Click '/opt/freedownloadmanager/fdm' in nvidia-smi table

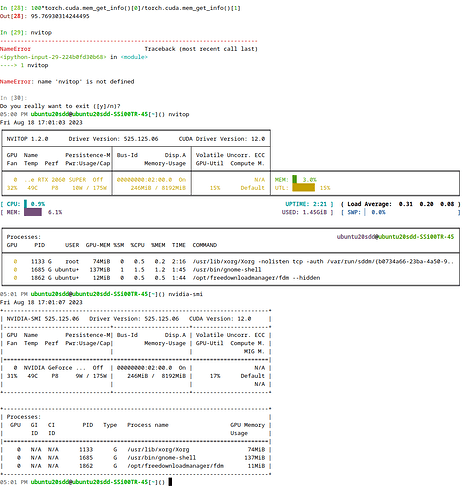pyautogui.click(x=175, y=466)
